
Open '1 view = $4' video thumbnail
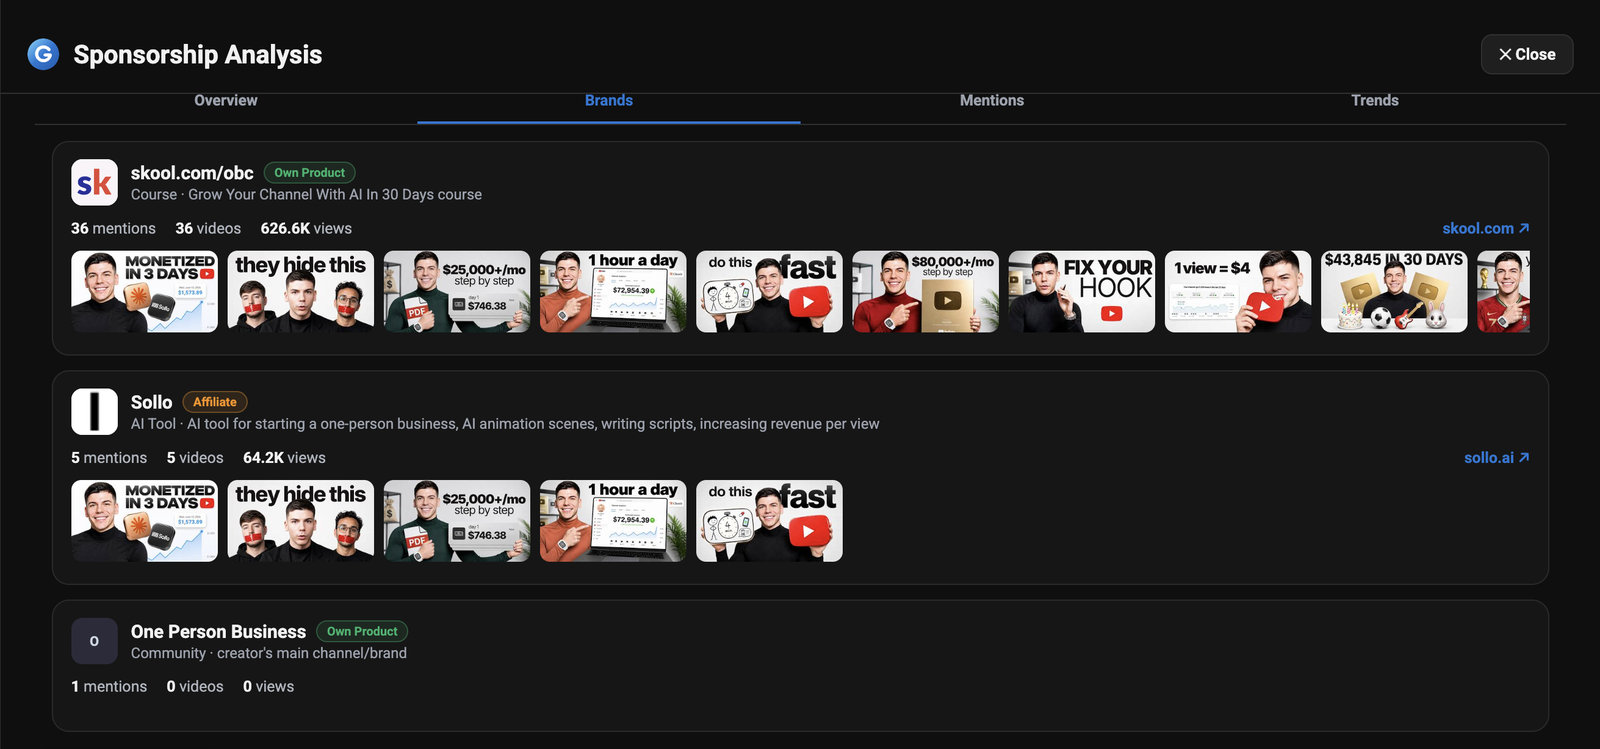(1238, 291)
